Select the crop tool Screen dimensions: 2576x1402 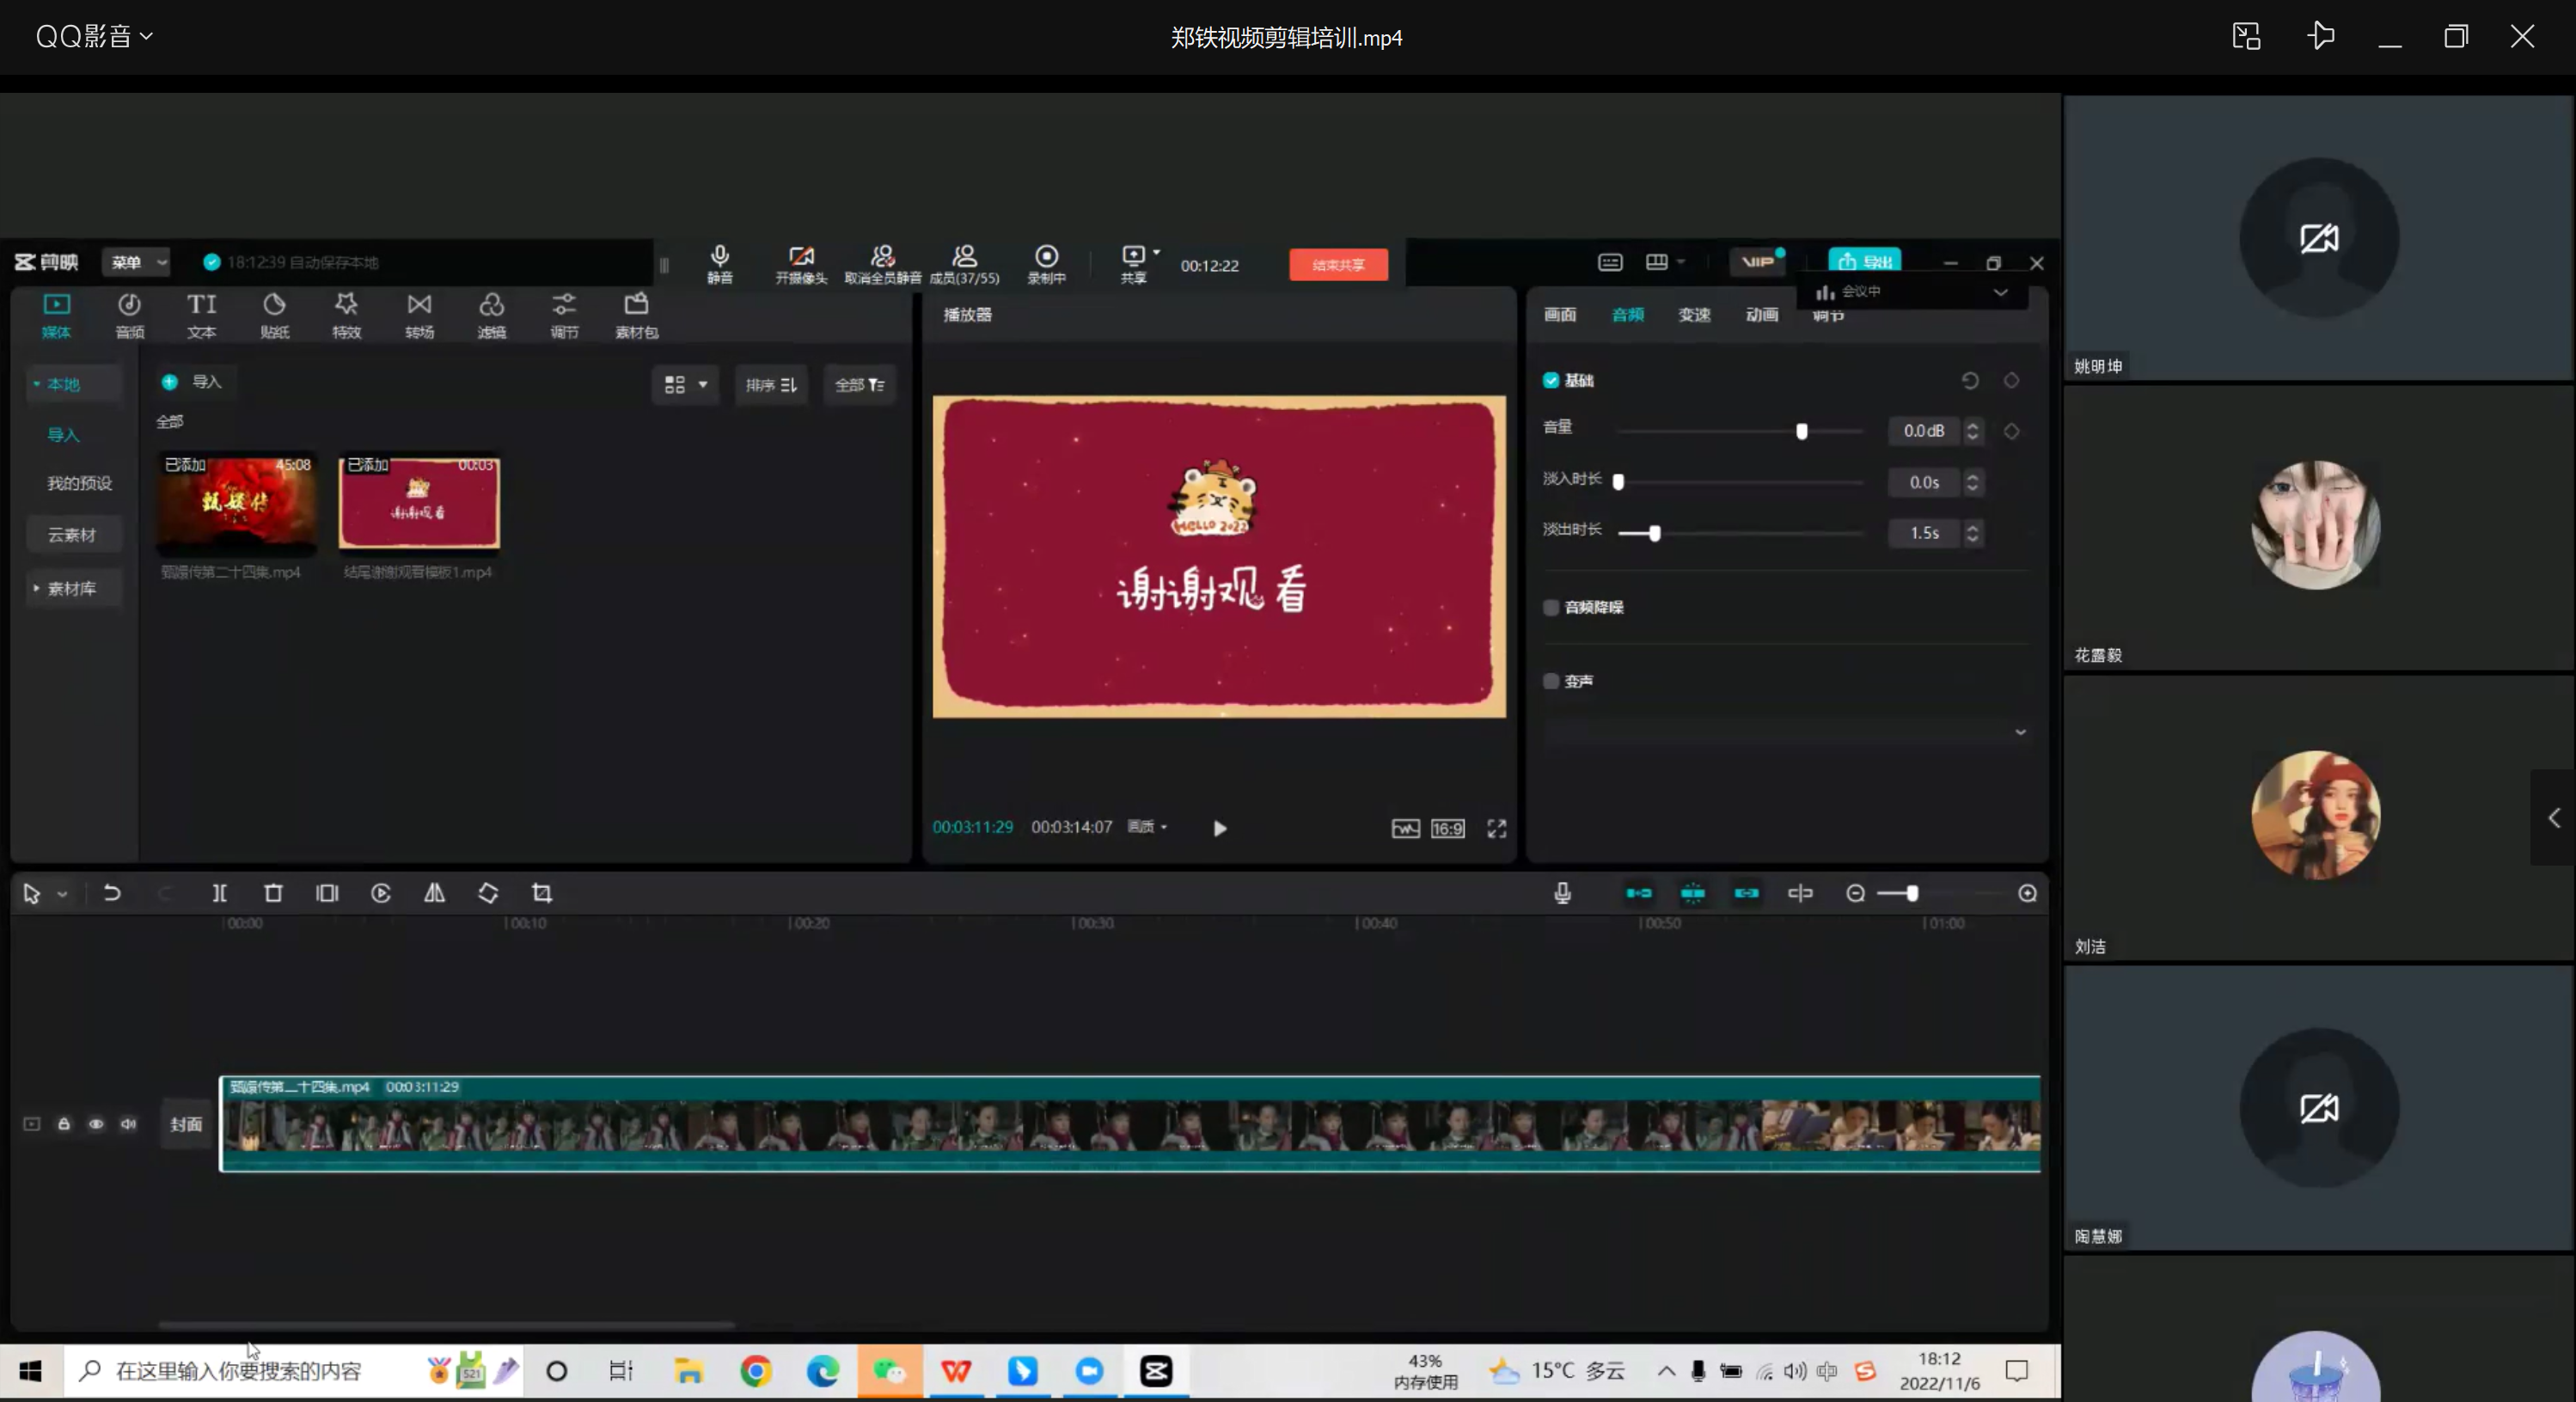[542, 893]
